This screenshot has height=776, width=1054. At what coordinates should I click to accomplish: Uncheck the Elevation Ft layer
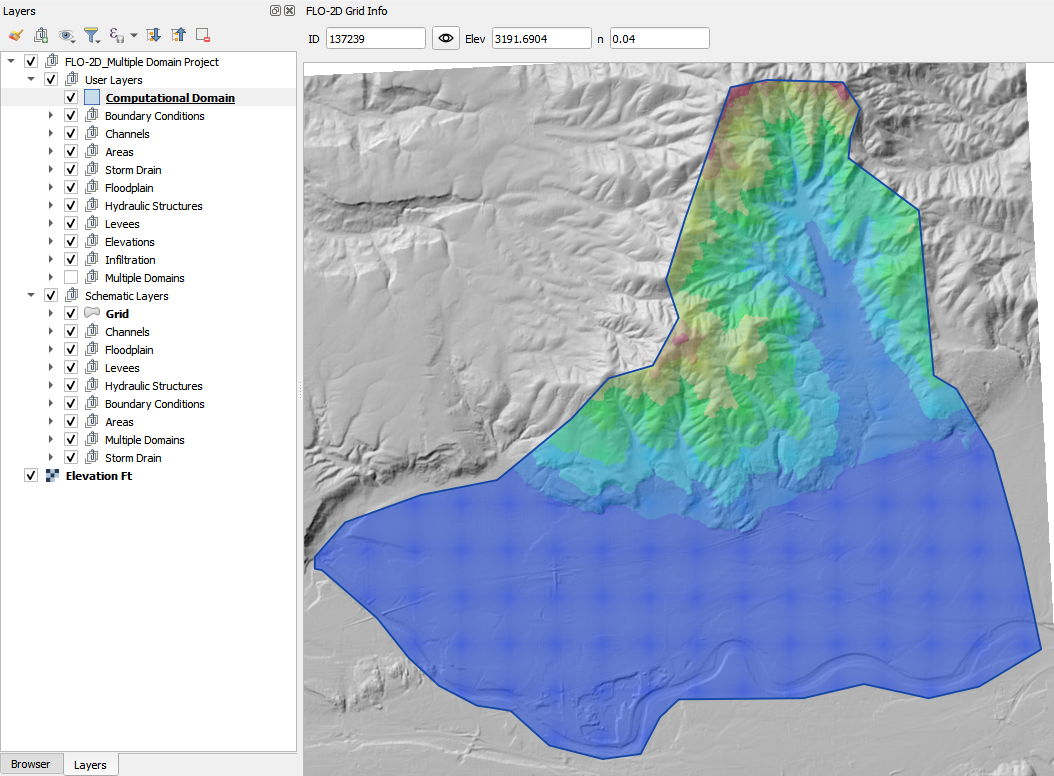(x=31, y=476)
